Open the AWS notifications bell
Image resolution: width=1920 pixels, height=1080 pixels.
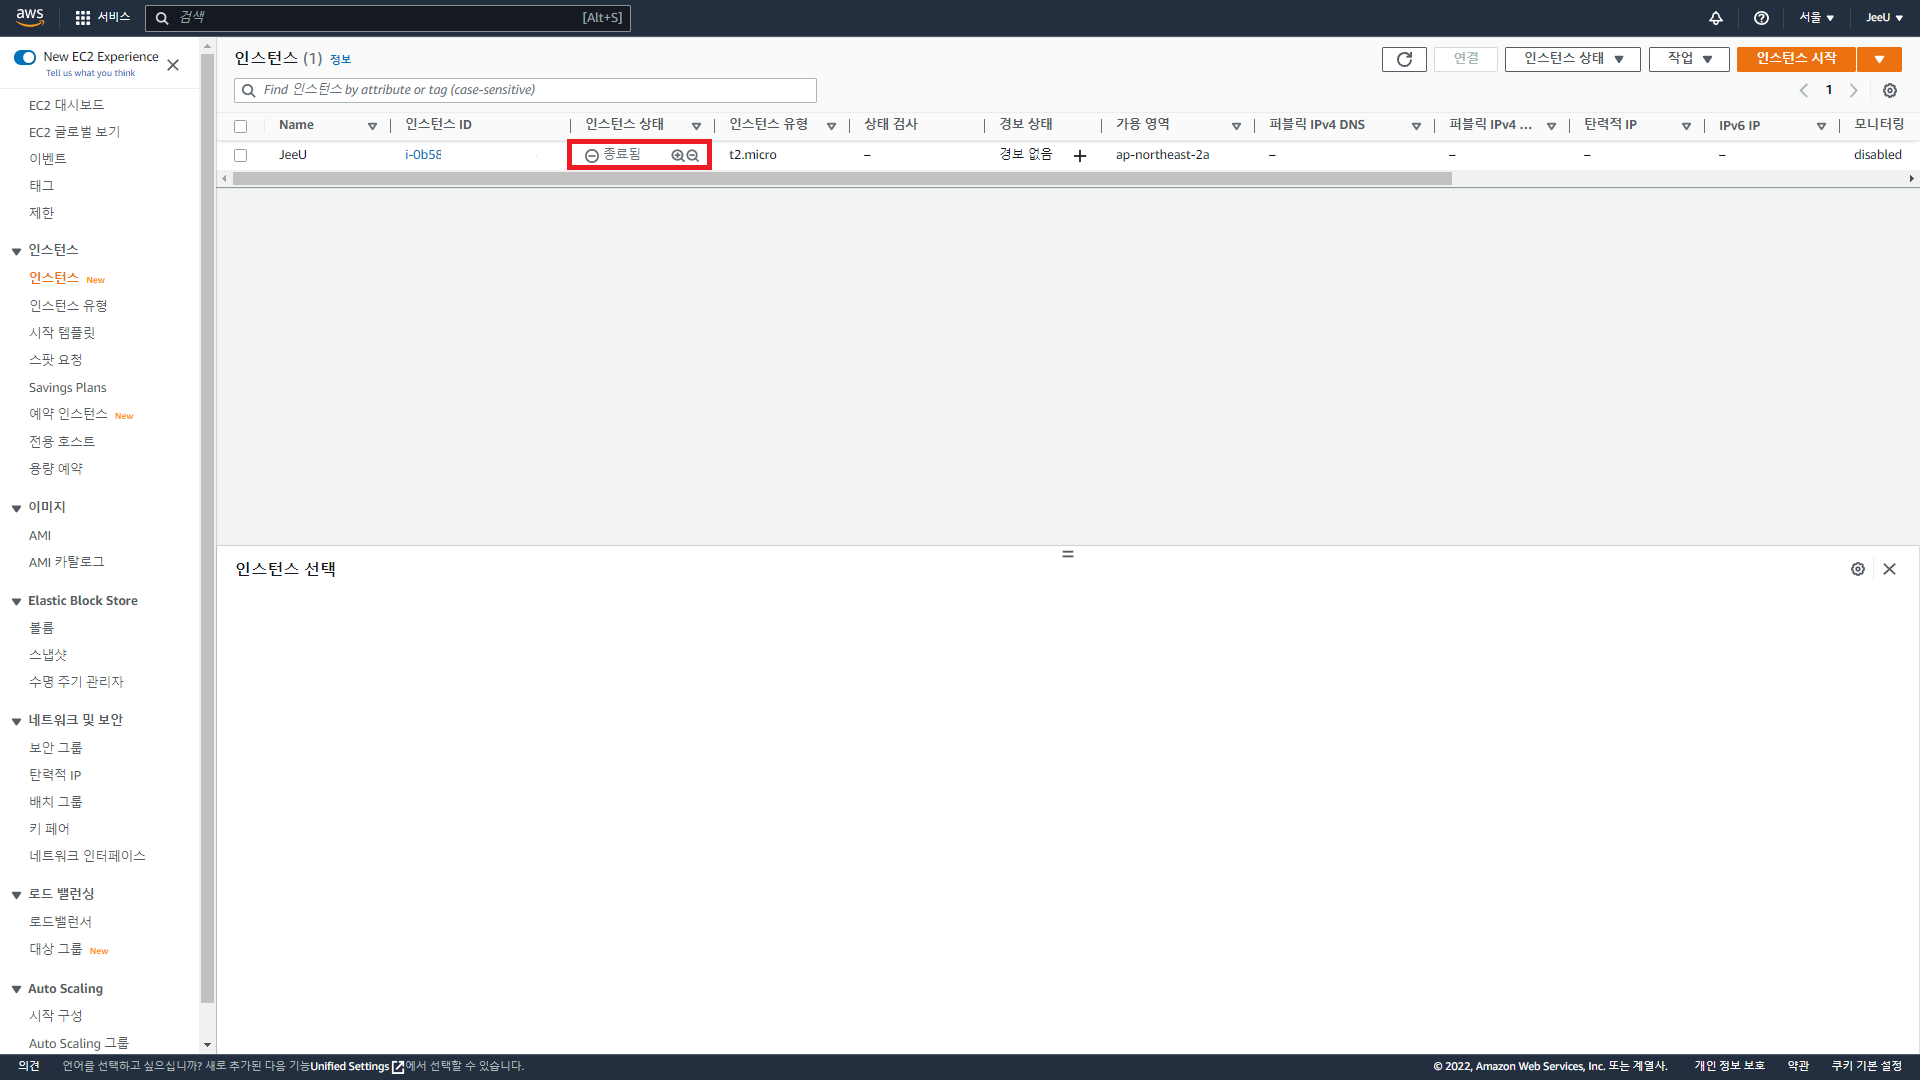(x=1716, y=18)
